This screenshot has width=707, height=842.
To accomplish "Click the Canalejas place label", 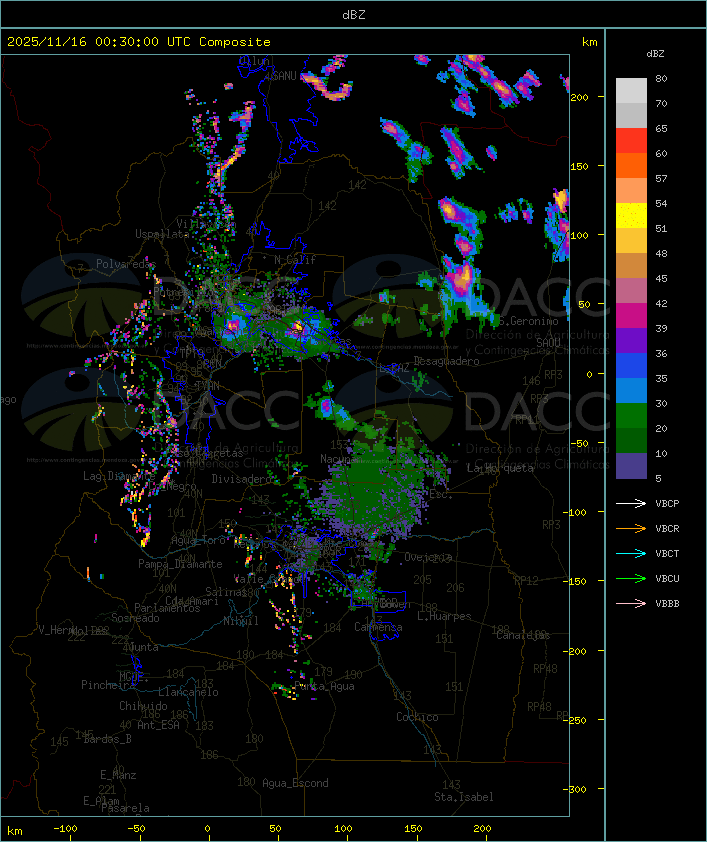I will point(523,635).
